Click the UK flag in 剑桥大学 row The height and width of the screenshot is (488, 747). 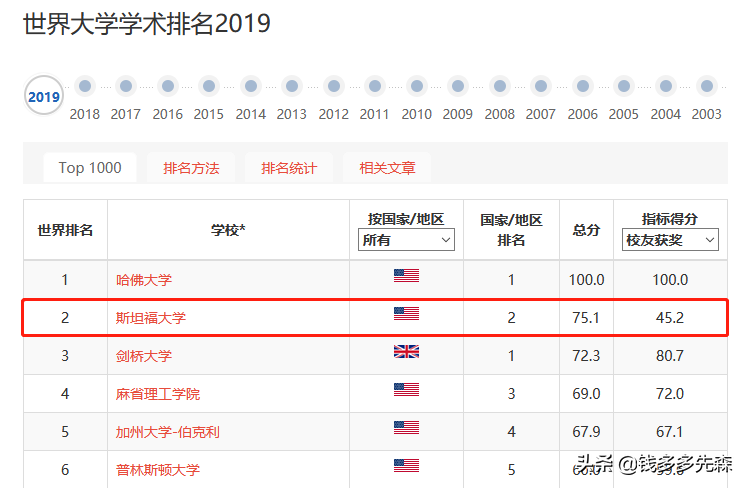(406, 352)
